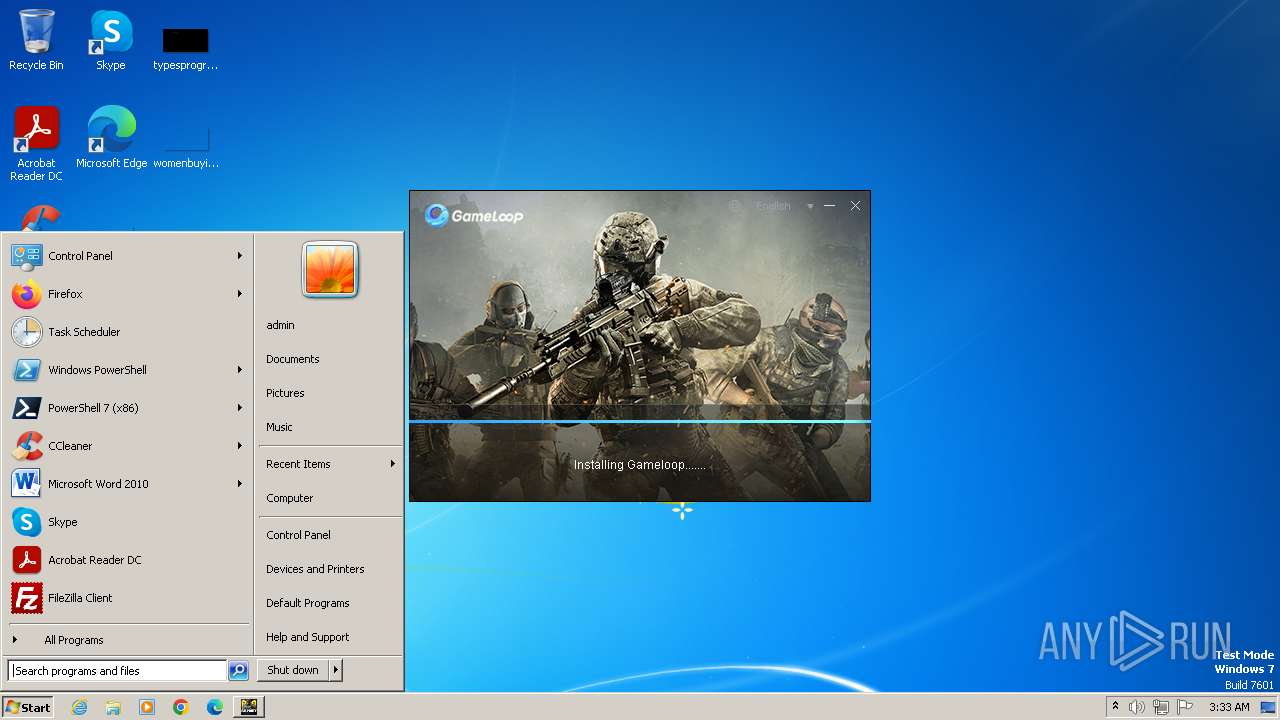Open Windows Media Player from taskbar
Screen dimensions: 1280x720
coord(147,707)
